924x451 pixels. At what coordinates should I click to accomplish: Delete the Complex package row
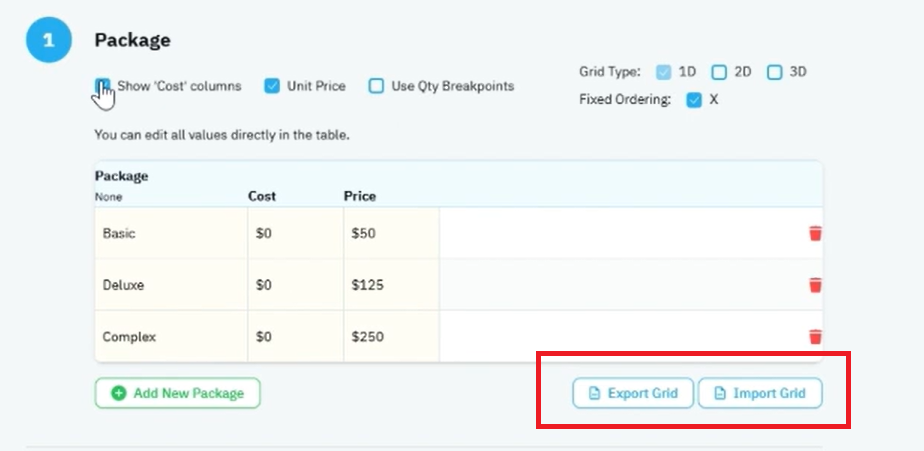(x=815, y=337)
